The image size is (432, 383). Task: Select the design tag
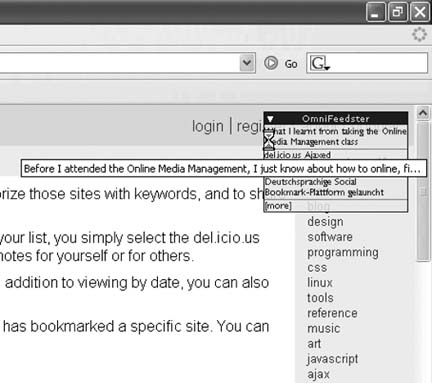click(325, 222)
